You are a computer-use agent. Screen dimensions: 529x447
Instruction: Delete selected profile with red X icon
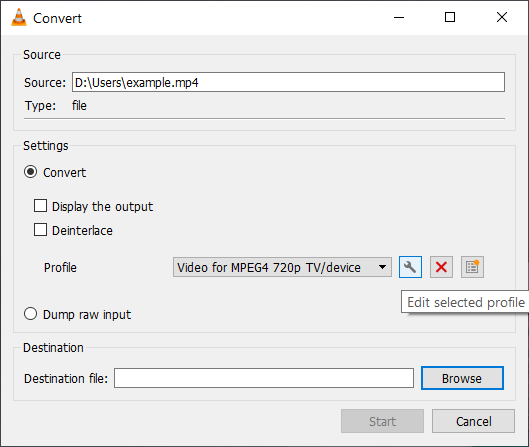(441, 267)
